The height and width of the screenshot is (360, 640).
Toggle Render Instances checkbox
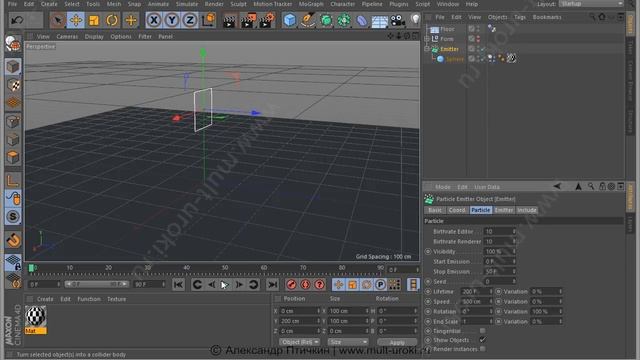[482, 349]
